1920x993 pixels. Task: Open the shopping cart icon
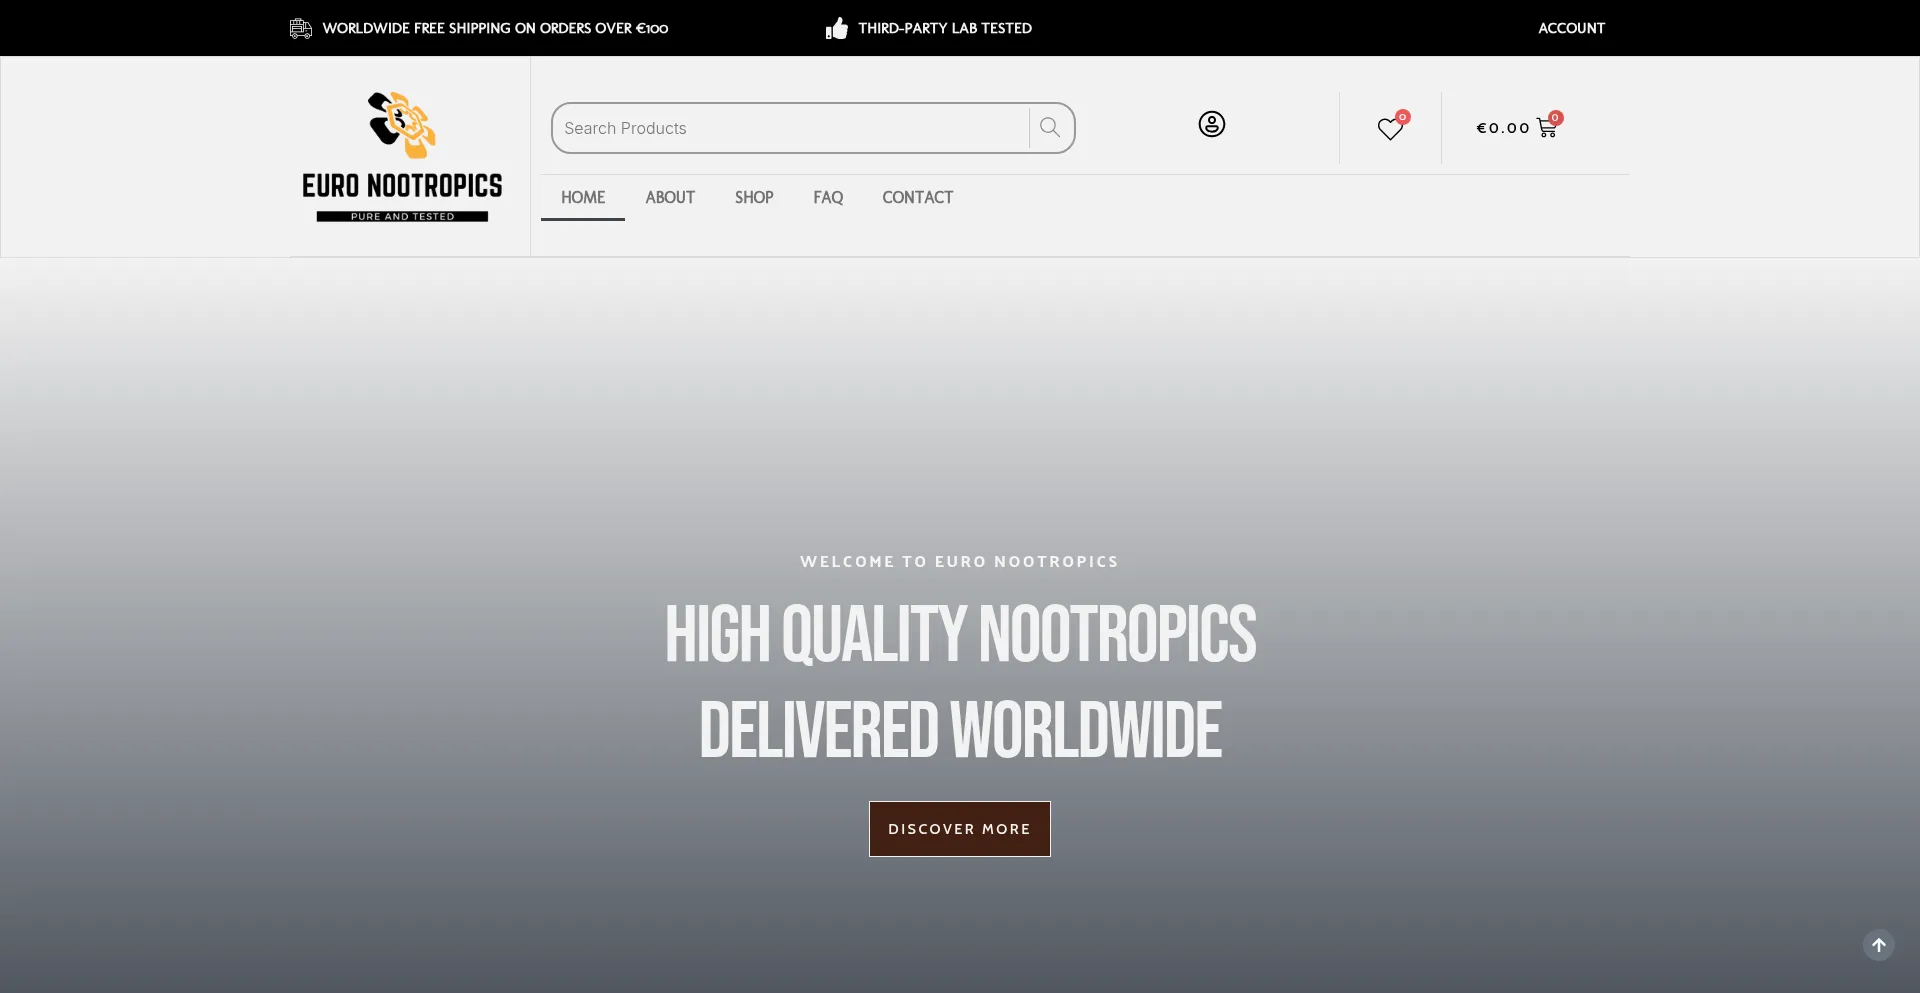point(1547,128)
